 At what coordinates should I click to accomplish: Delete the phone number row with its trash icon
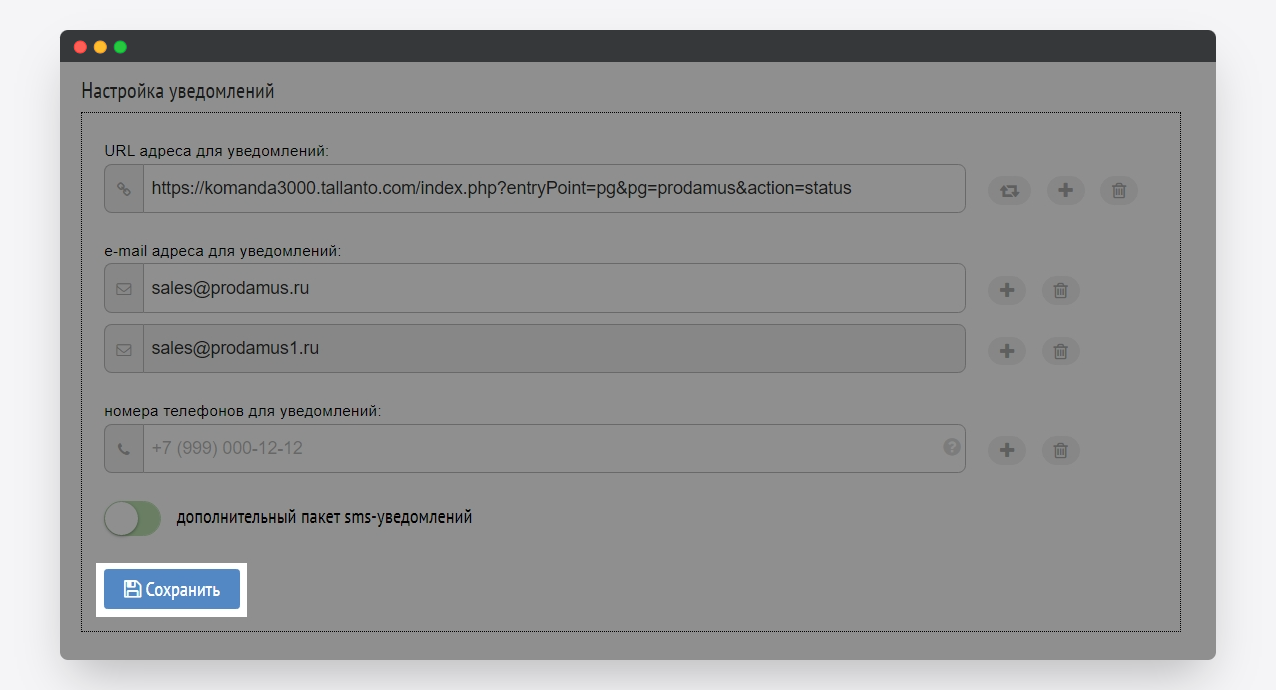pyautogui.click(x=1061, y=450)
